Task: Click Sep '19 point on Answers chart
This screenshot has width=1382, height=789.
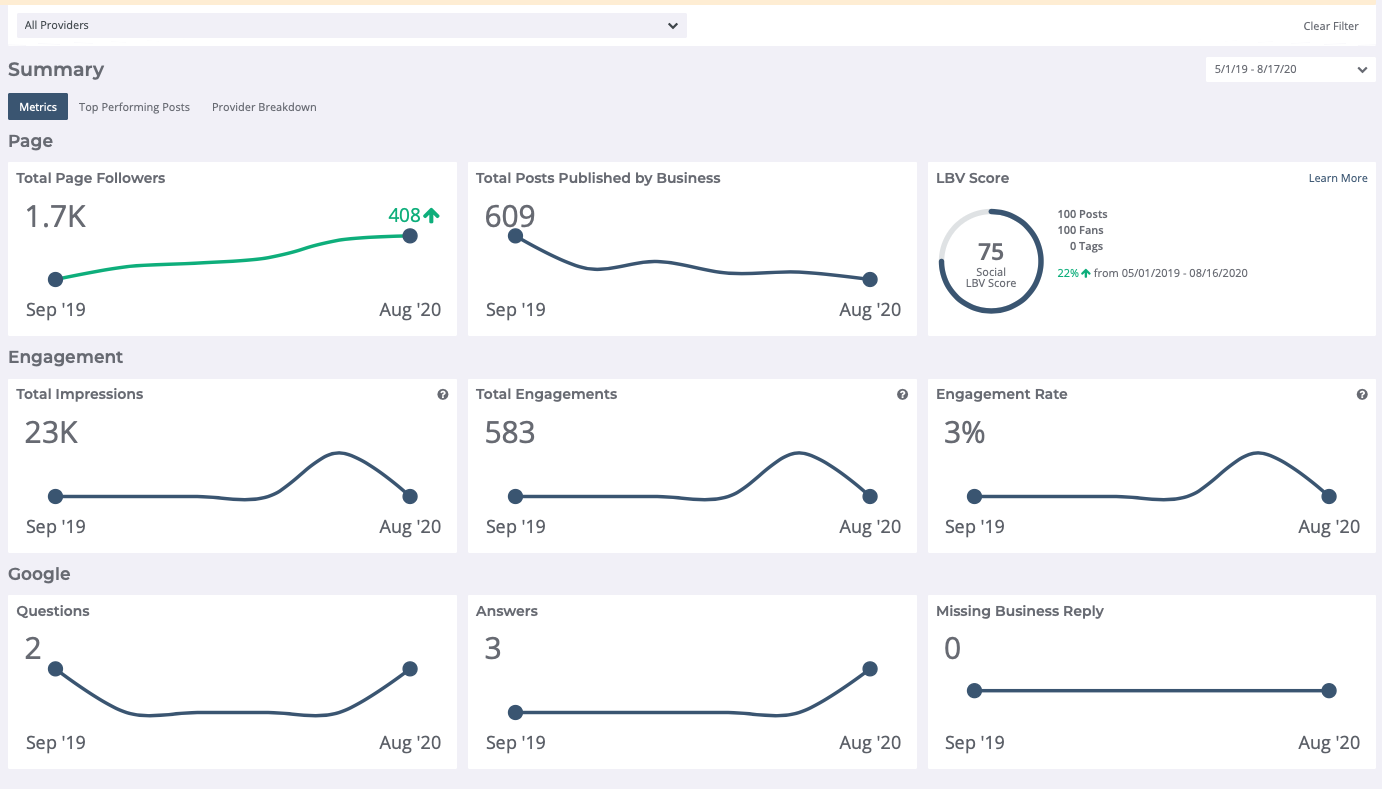Action: 515,712
